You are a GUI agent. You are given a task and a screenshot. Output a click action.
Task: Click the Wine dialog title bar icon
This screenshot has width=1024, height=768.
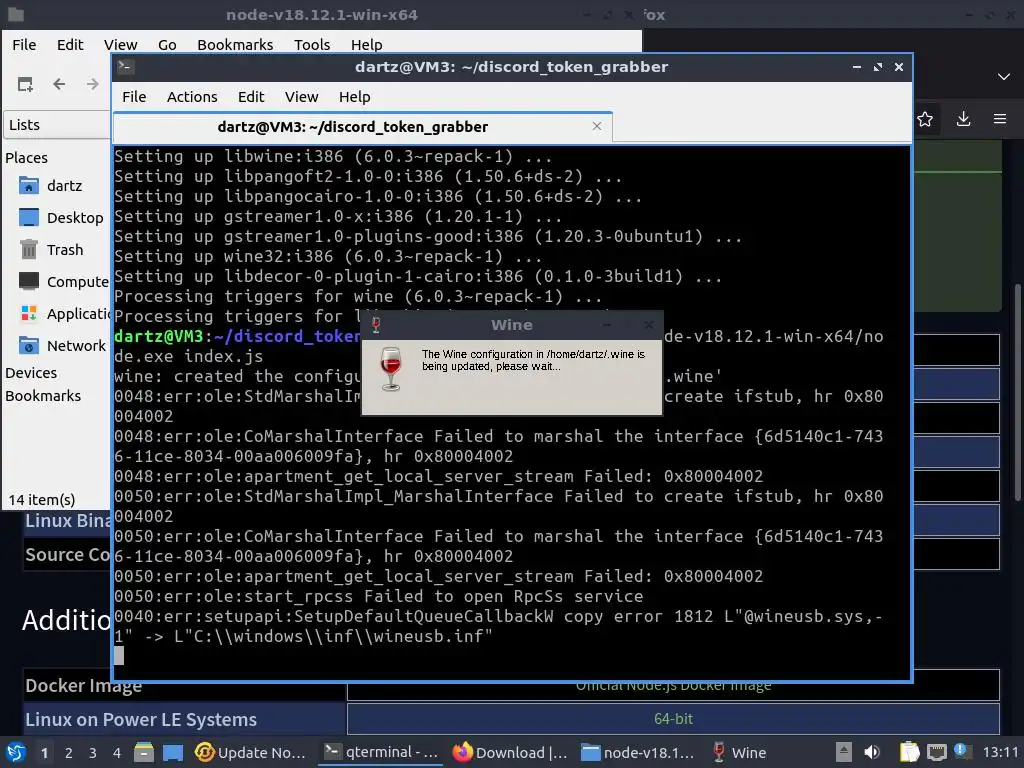click(x=376, y=325)
